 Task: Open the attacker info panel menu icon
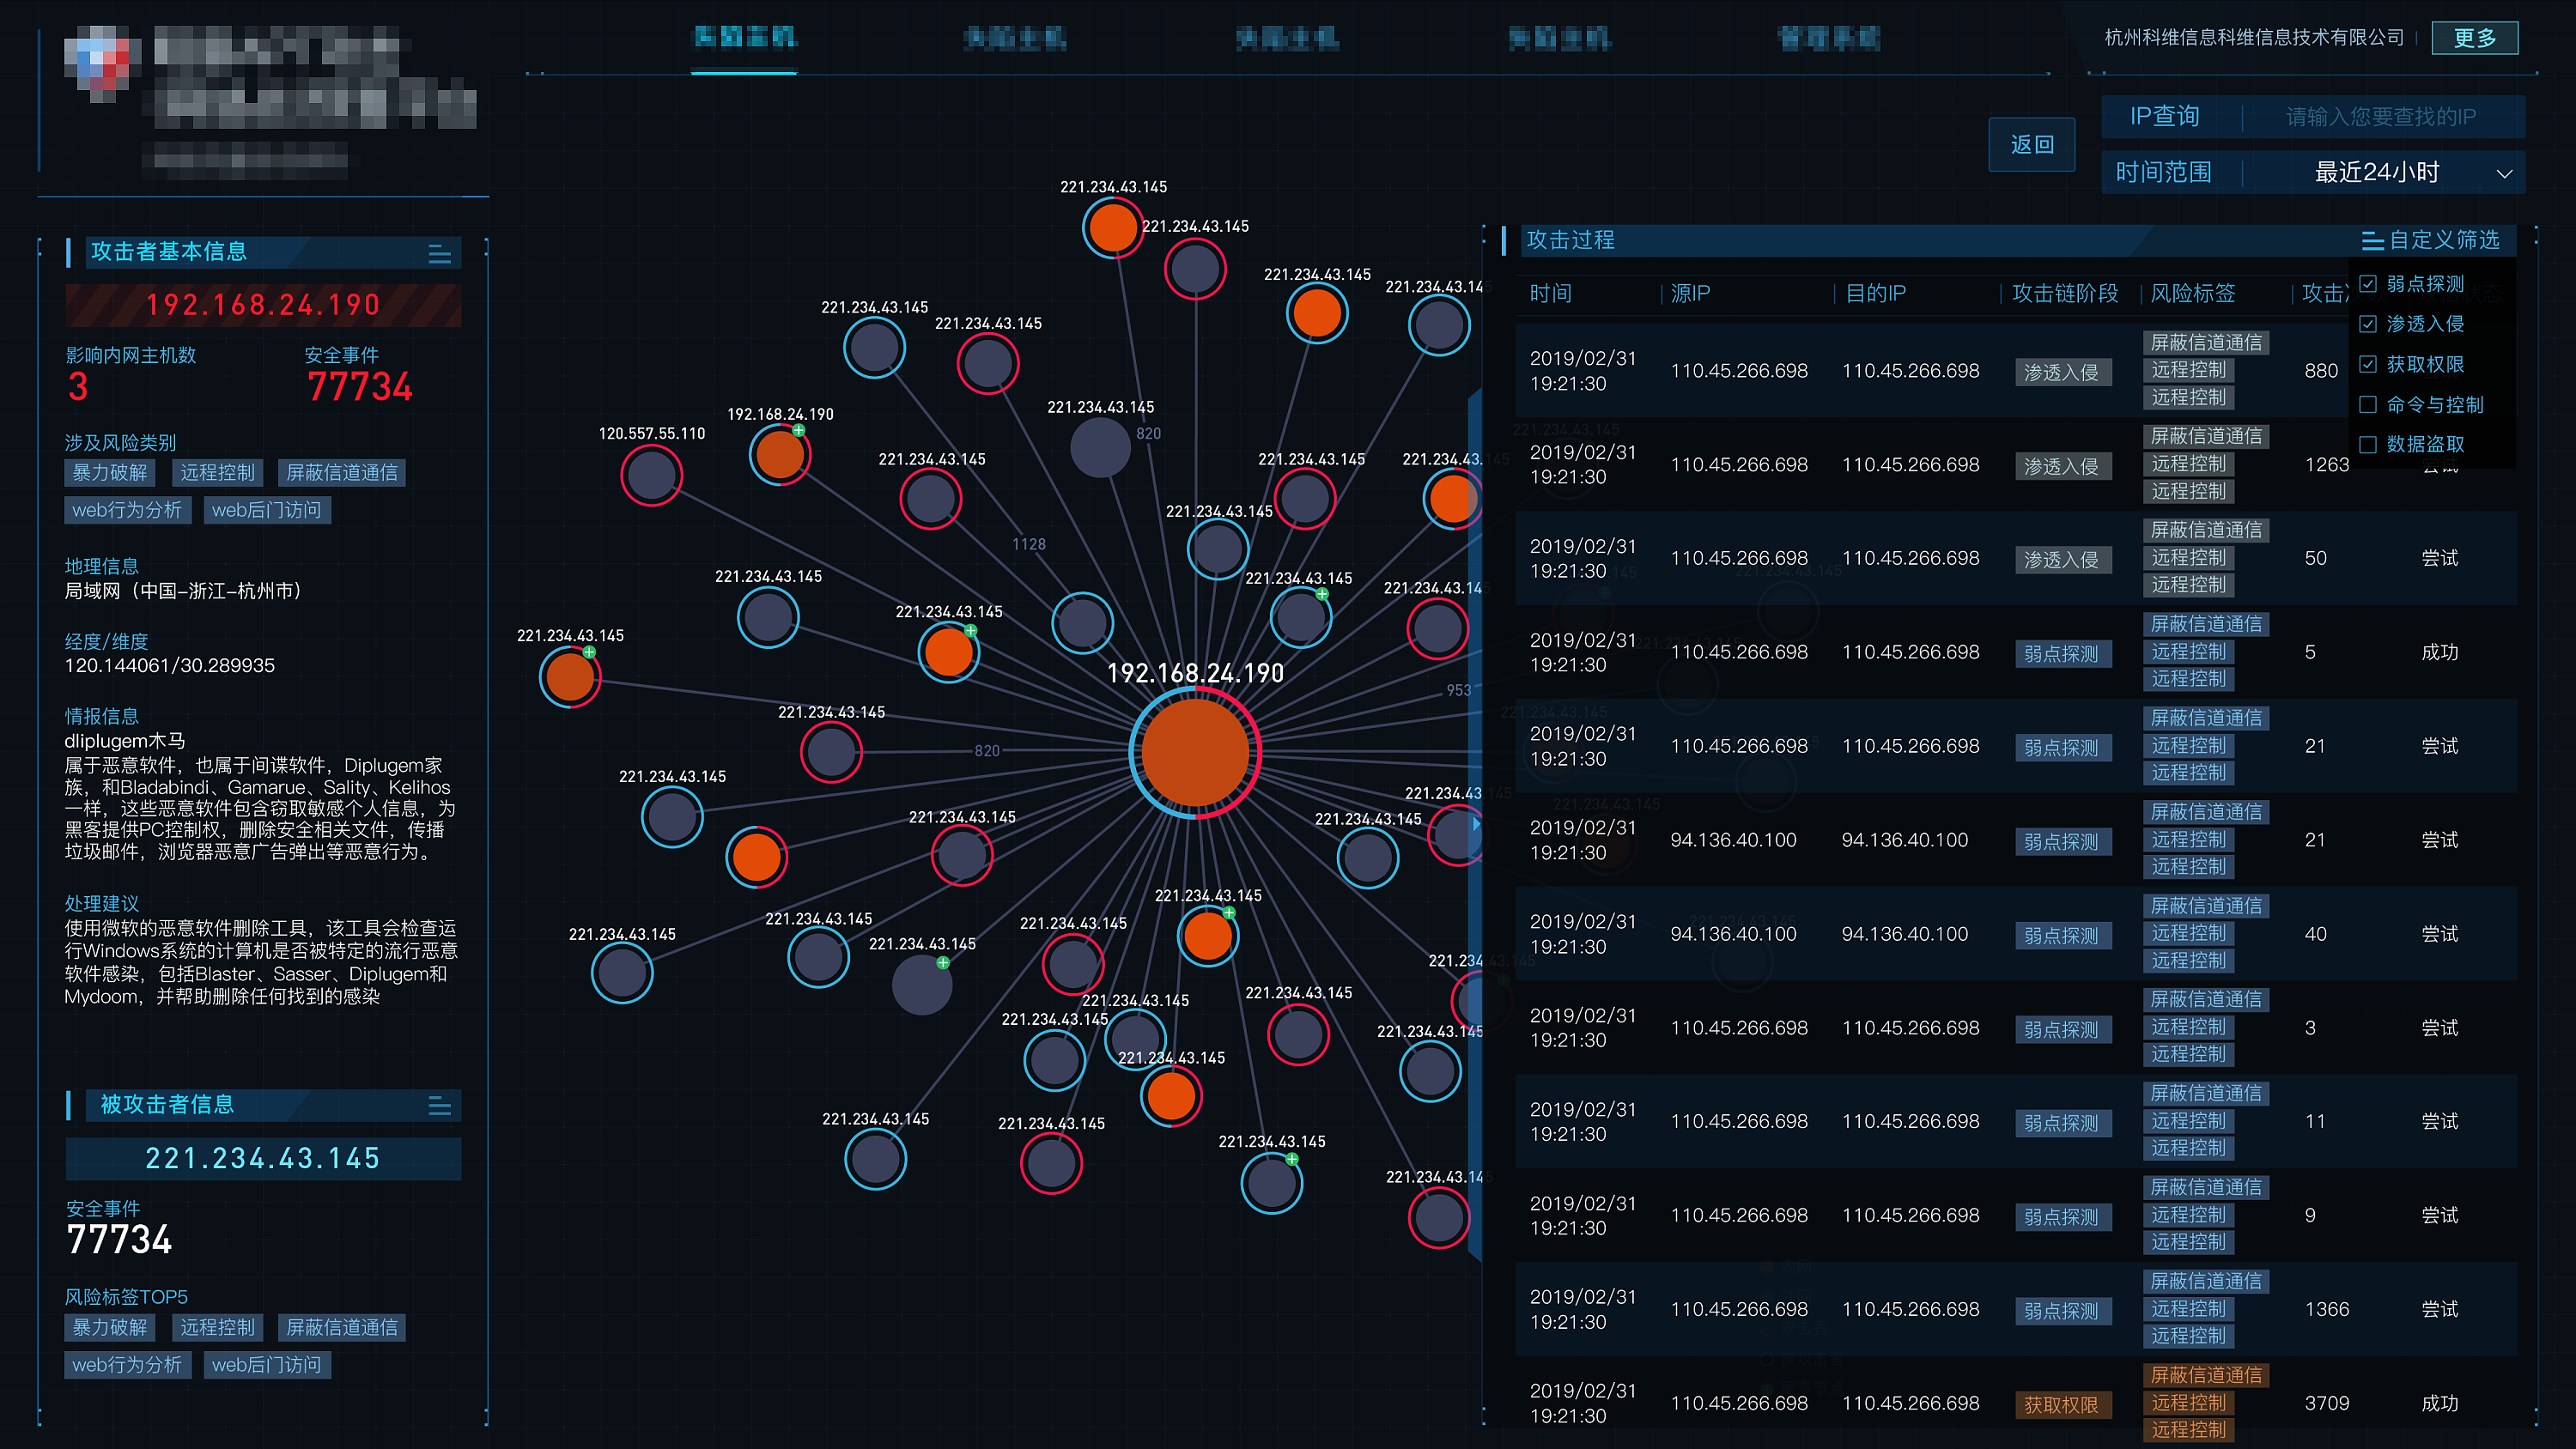click(439, 254)
